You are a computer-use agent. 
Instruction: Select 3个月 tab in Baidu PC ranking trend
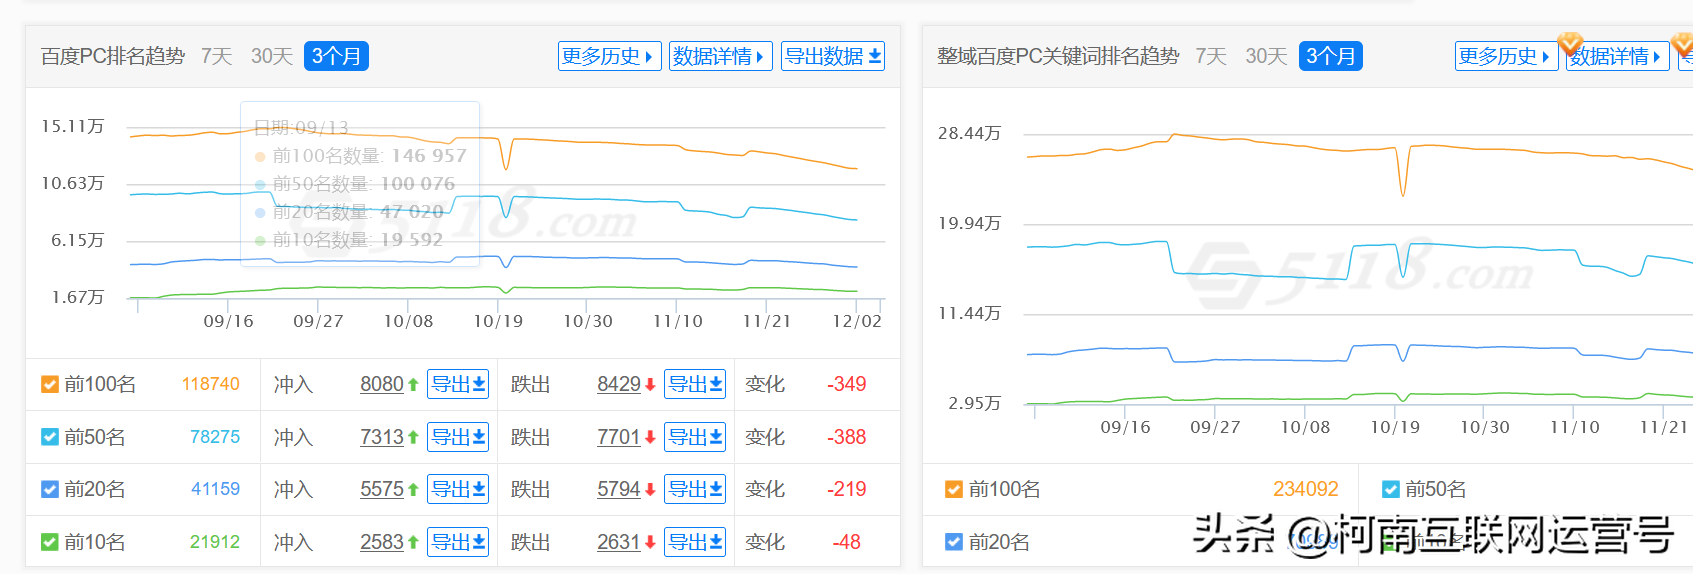336,56
